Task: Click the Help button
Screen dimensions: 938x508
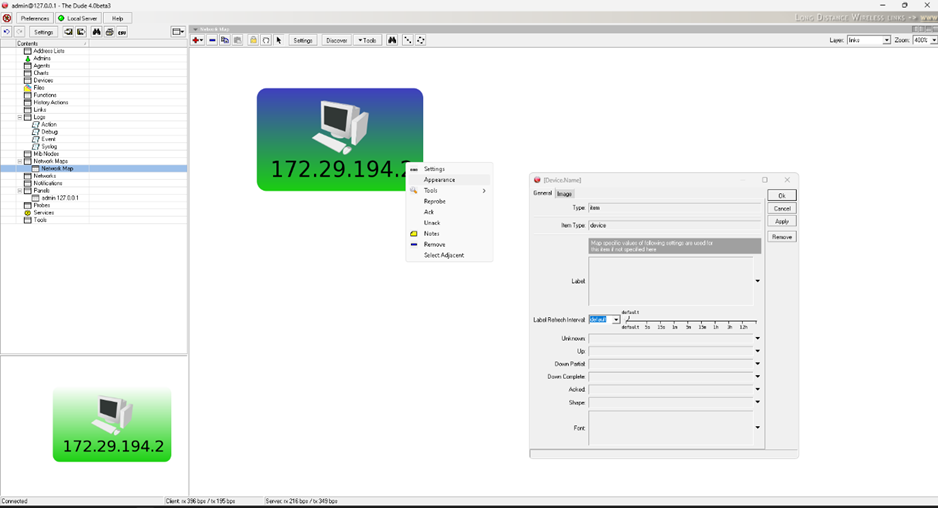Action: pos(117,18)
